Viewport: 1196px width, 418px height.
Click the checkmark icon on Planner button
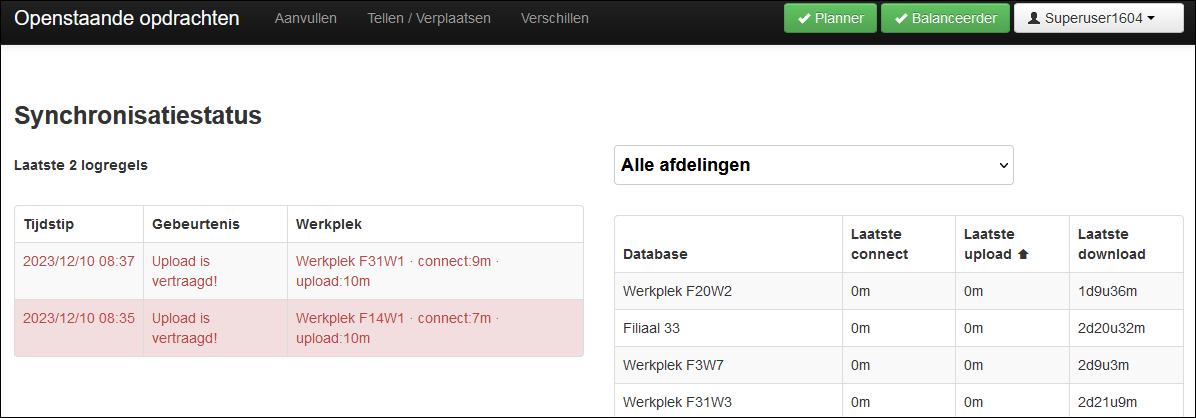click(x=803, y=19)
